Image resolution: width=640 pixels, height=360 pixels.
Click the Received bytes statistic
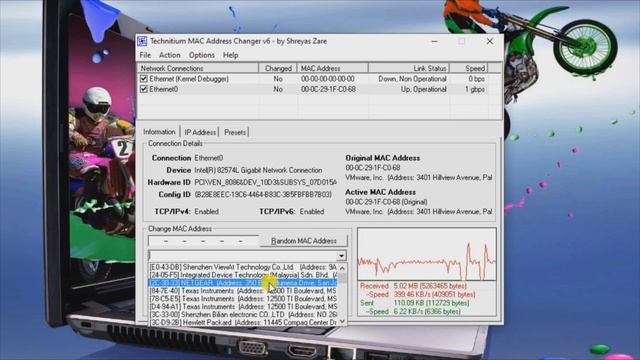pos(413,286)
